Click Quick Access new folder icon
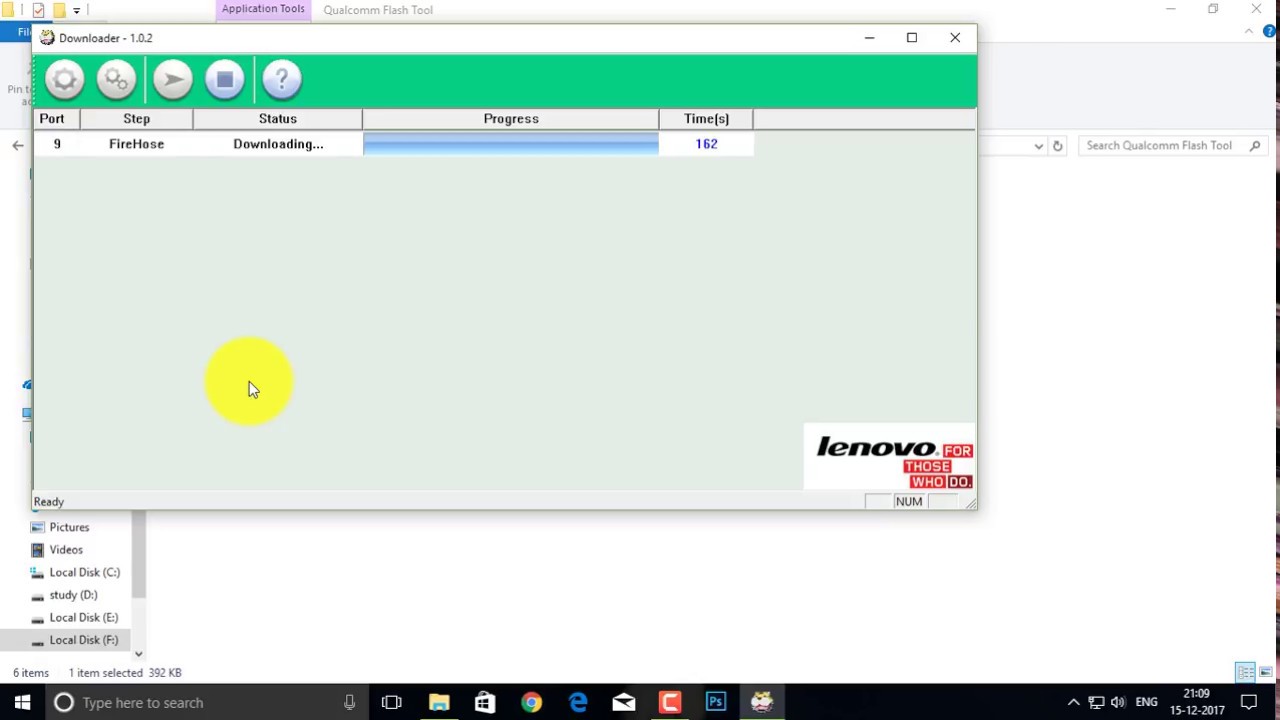Image resolution: width=1280 pixels, height=720 pixels. pyautogui.click(x=59, y=10)
